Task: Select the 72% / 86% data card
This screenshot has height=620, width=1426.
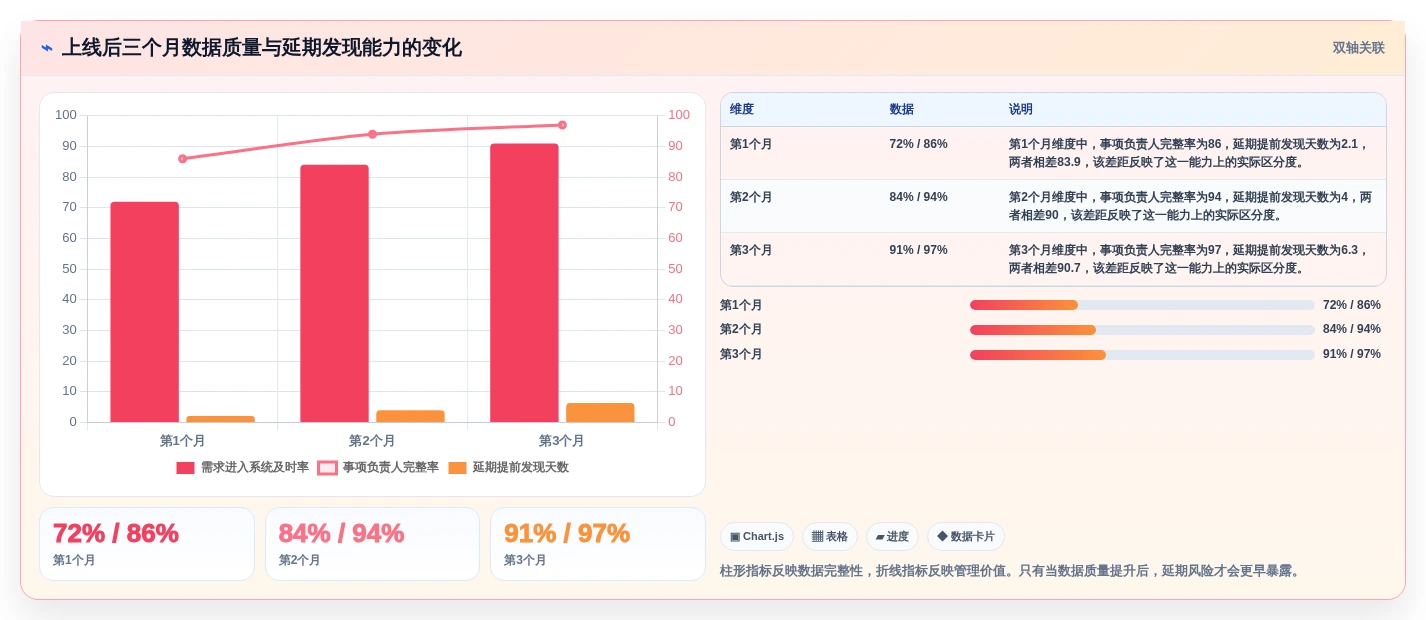Action: [x=147, y=544]
